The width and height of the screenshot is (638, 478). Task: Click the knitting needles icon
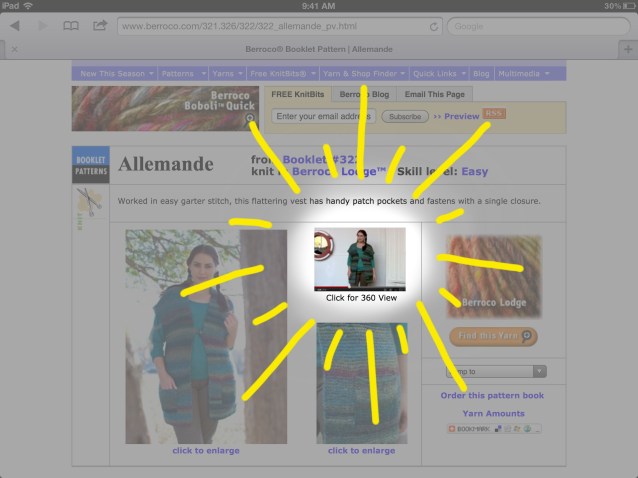(89, 200)
